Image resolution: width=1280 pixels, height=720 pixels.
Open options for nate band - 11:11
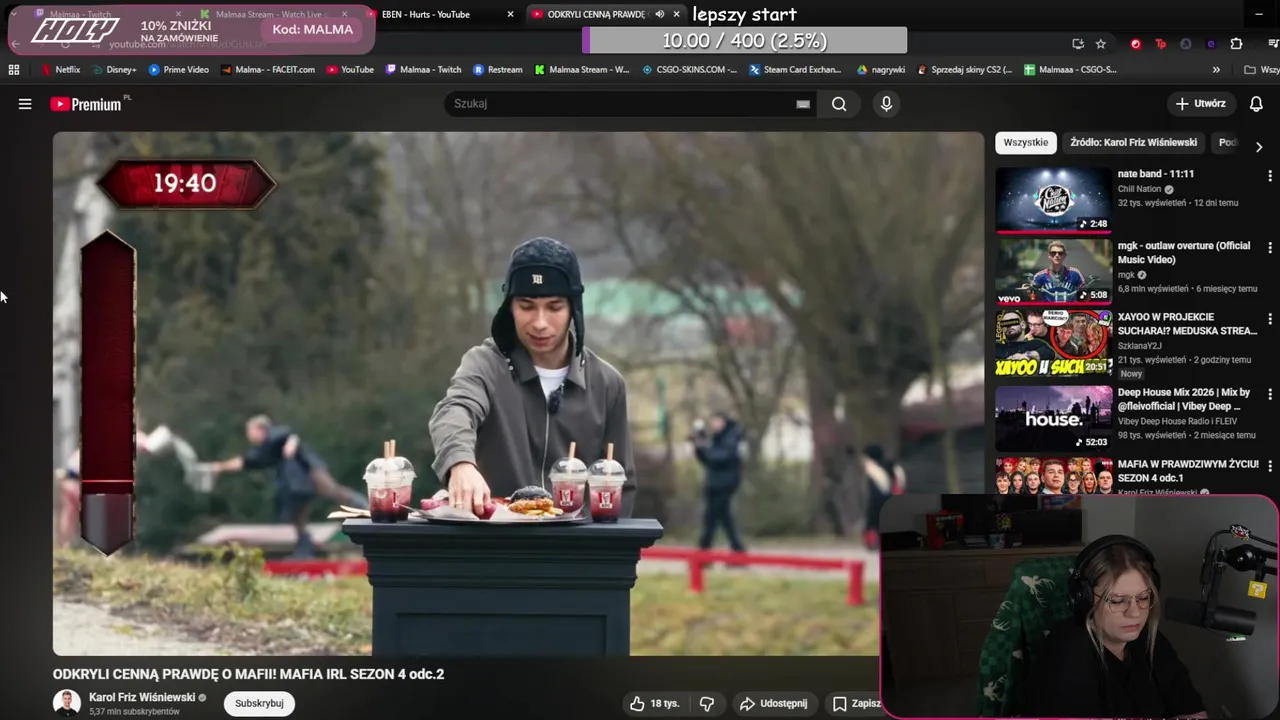point(1270,175)
